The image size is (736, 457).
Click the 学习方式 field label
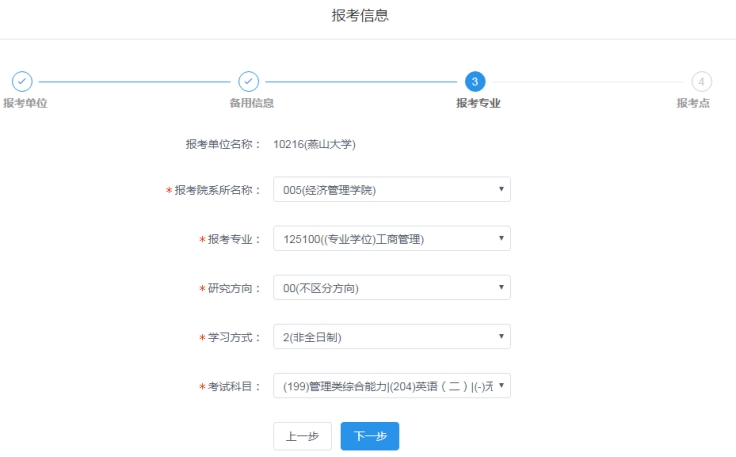pos(233,338)
